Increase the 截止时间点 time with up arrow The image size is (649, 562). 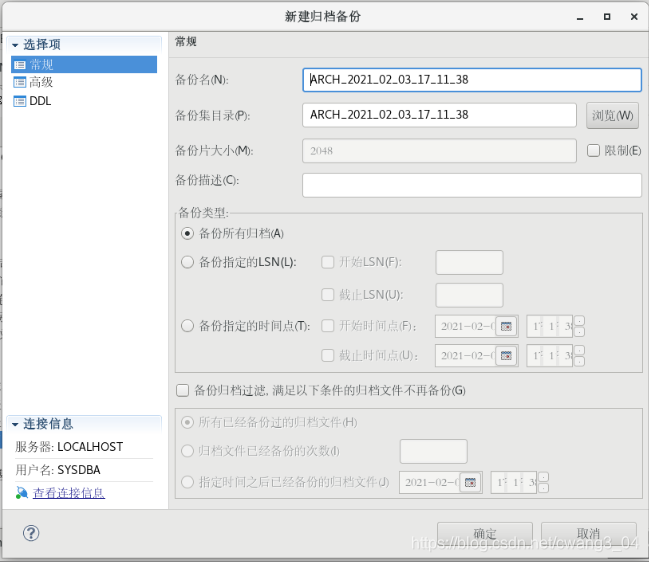tap(579, 350)
